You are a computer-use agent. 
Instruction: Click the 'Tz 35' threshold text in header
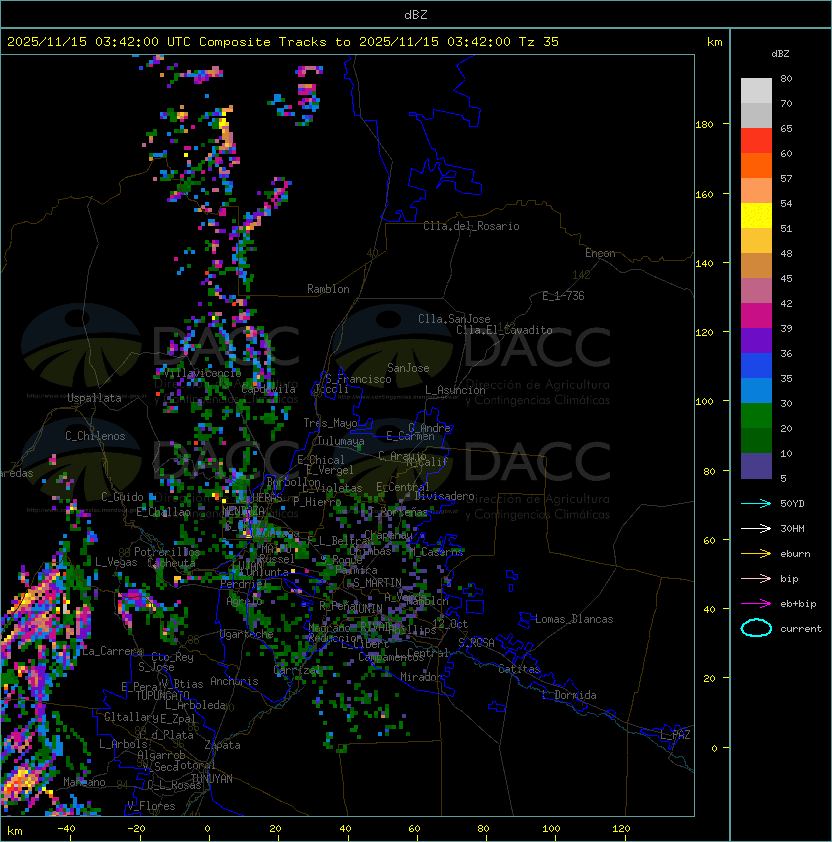[539, 42]
